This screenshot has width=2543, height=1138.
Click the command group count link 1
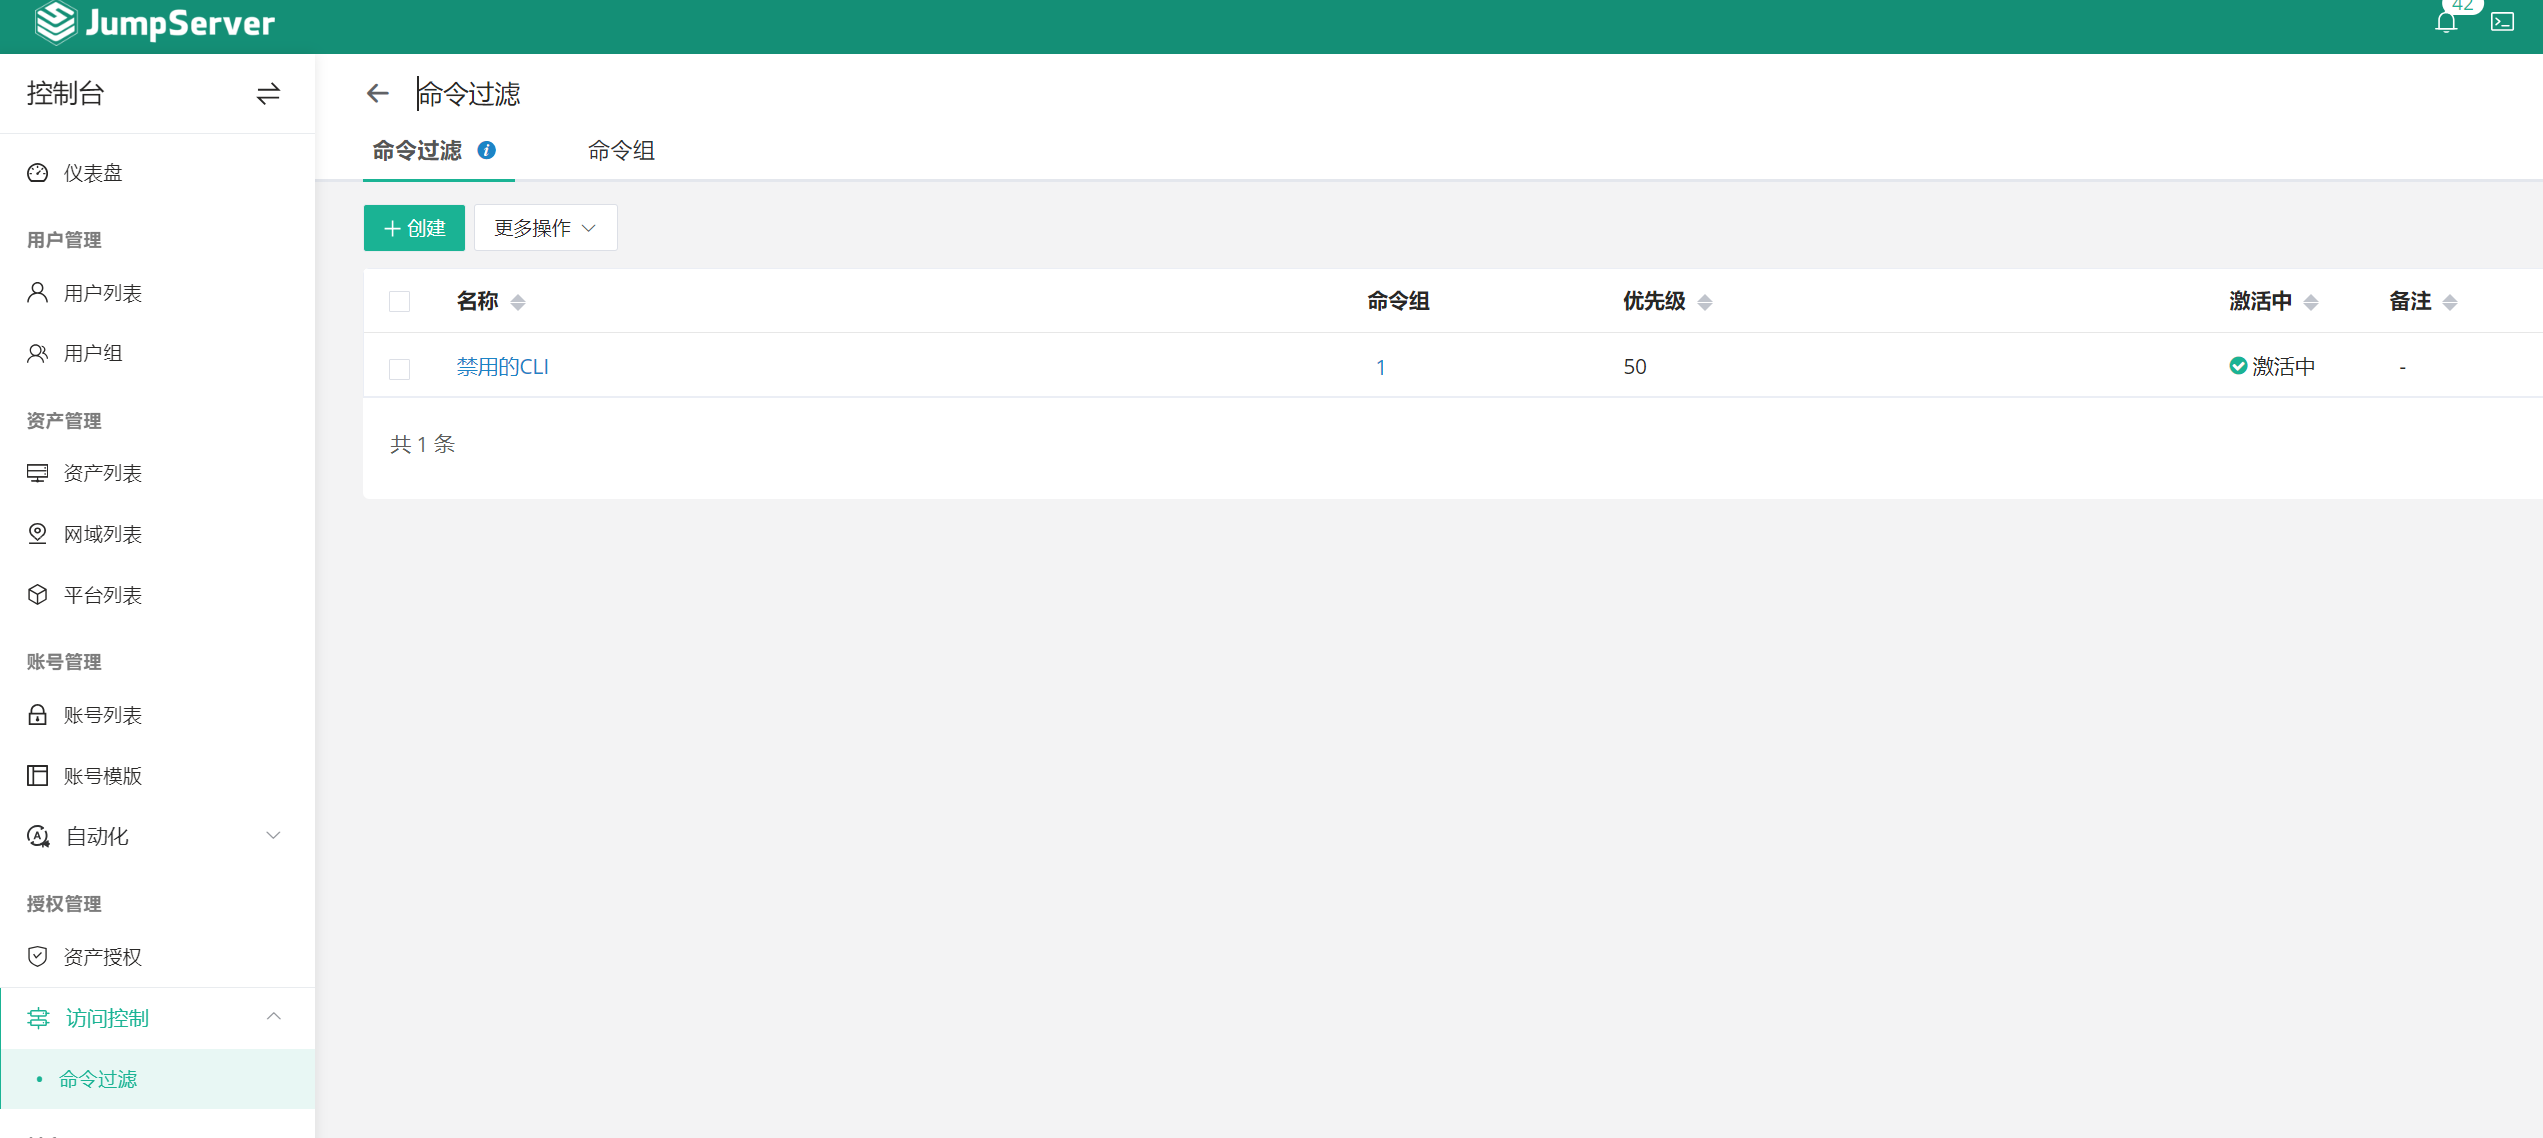click(x=1381, y=367)
